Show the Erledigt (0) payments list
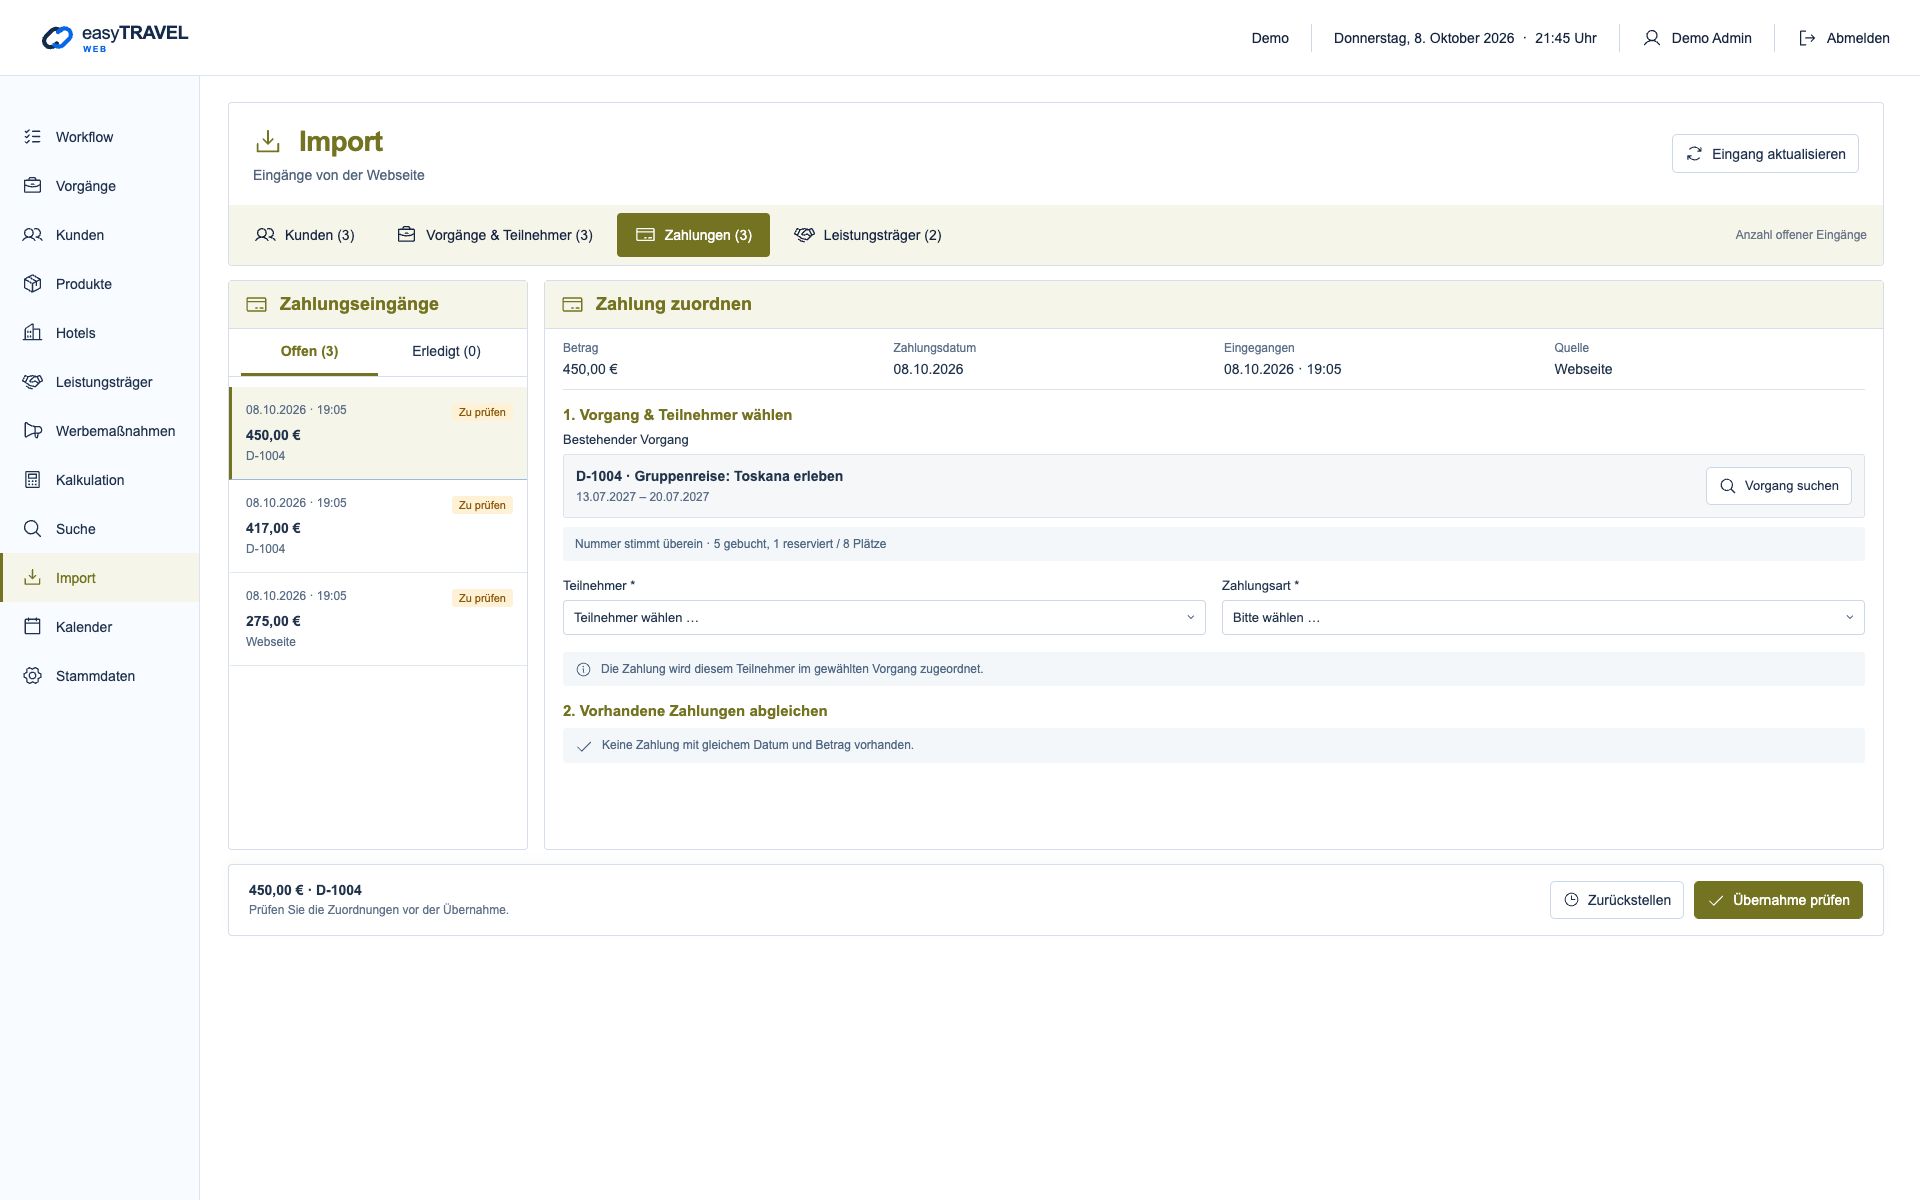Viewport: 1920px width, 1200px height. pos(446,352)
